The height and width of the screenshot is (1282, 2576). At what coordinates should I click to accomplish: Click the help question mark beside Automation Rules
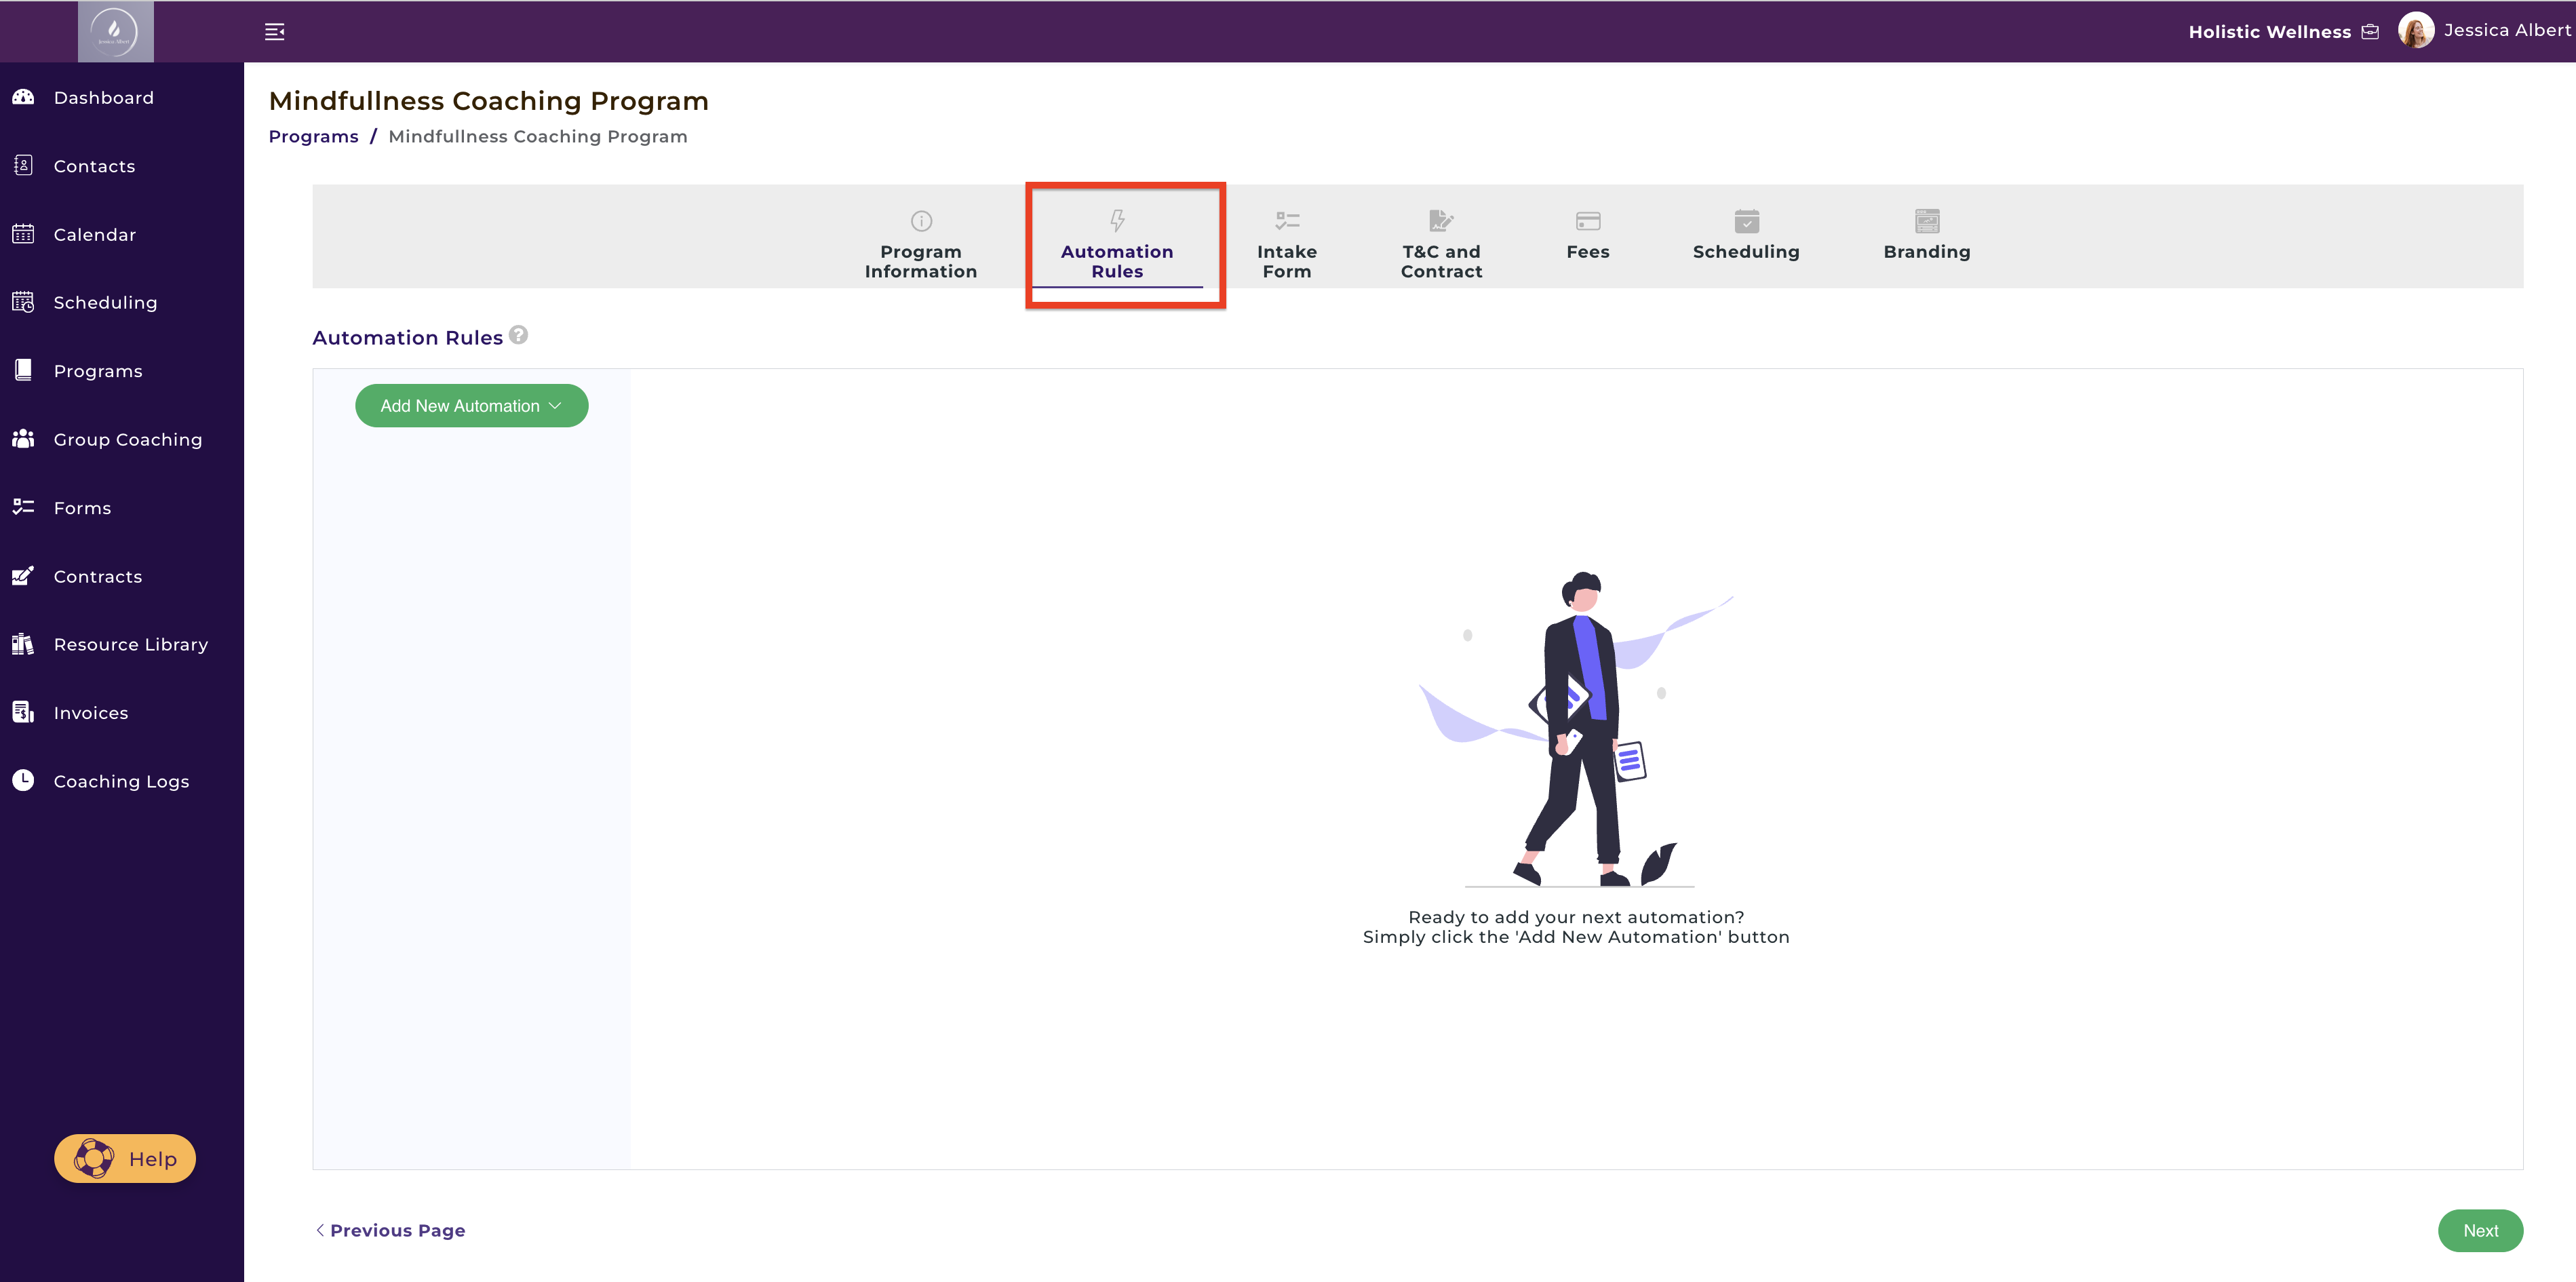(518, 335)
